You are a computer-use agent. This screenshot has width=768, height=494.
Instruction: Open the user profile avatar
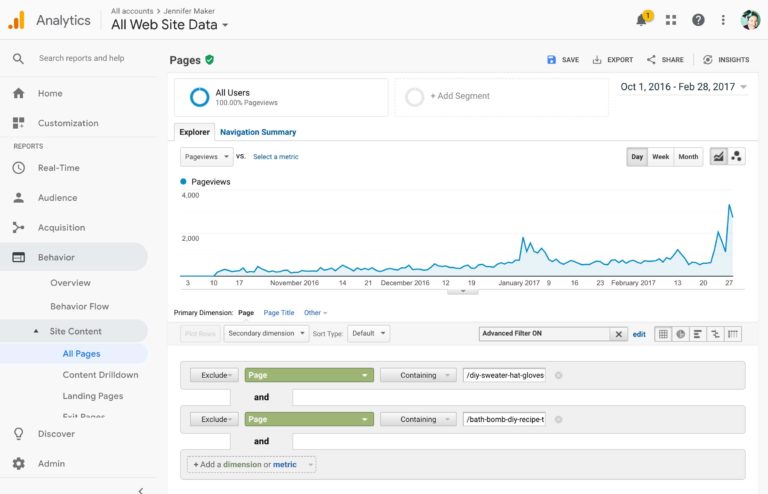coord(750,20)
